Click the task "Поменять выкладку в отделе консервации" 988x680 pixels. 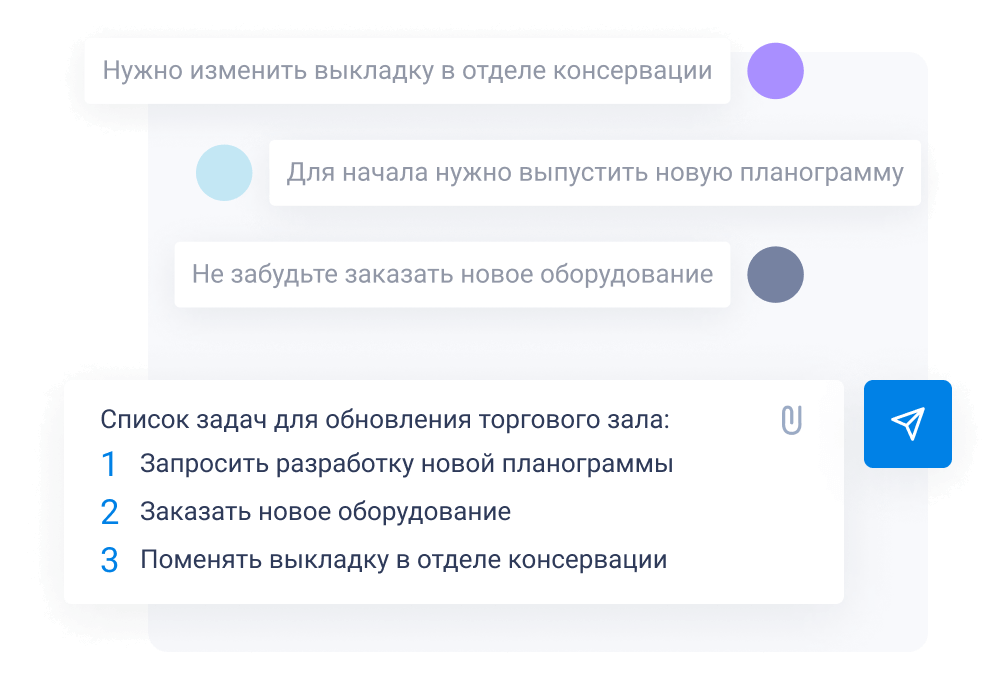[403, 560]
